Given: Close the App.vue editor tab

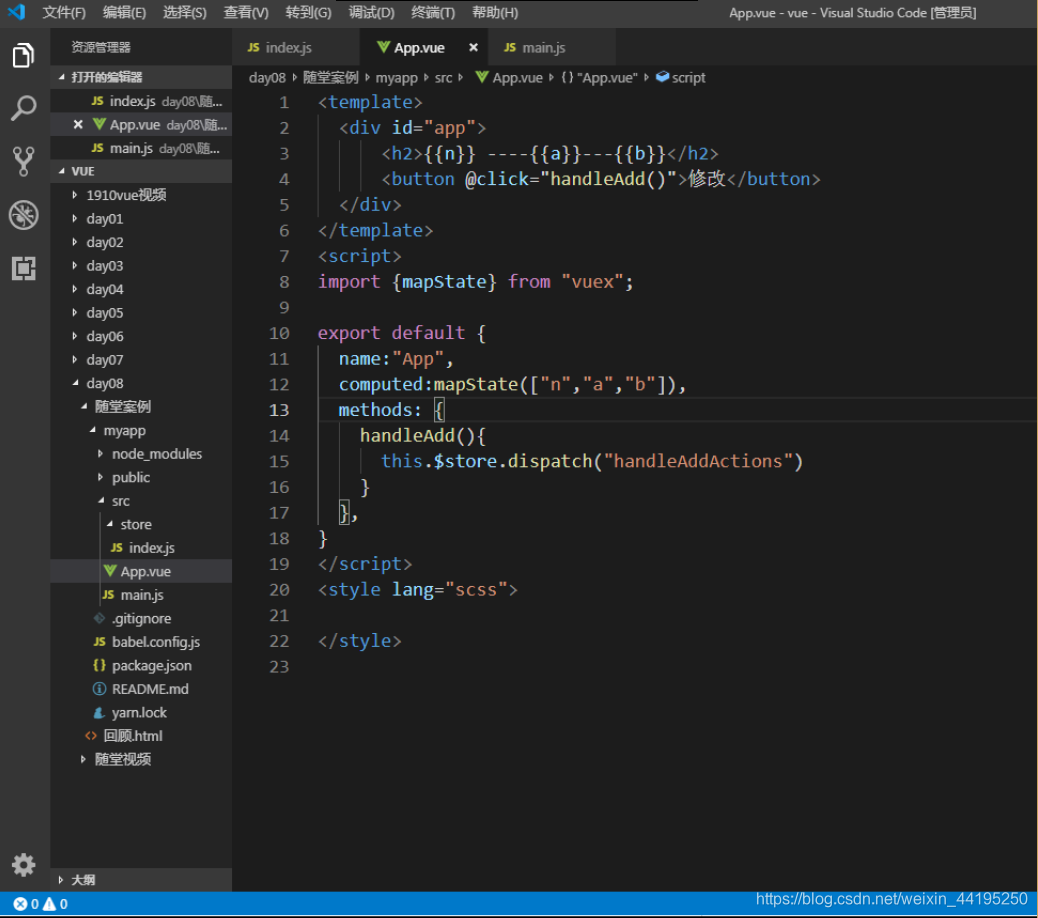Looking at the screenshot, I should coord(473,48).
